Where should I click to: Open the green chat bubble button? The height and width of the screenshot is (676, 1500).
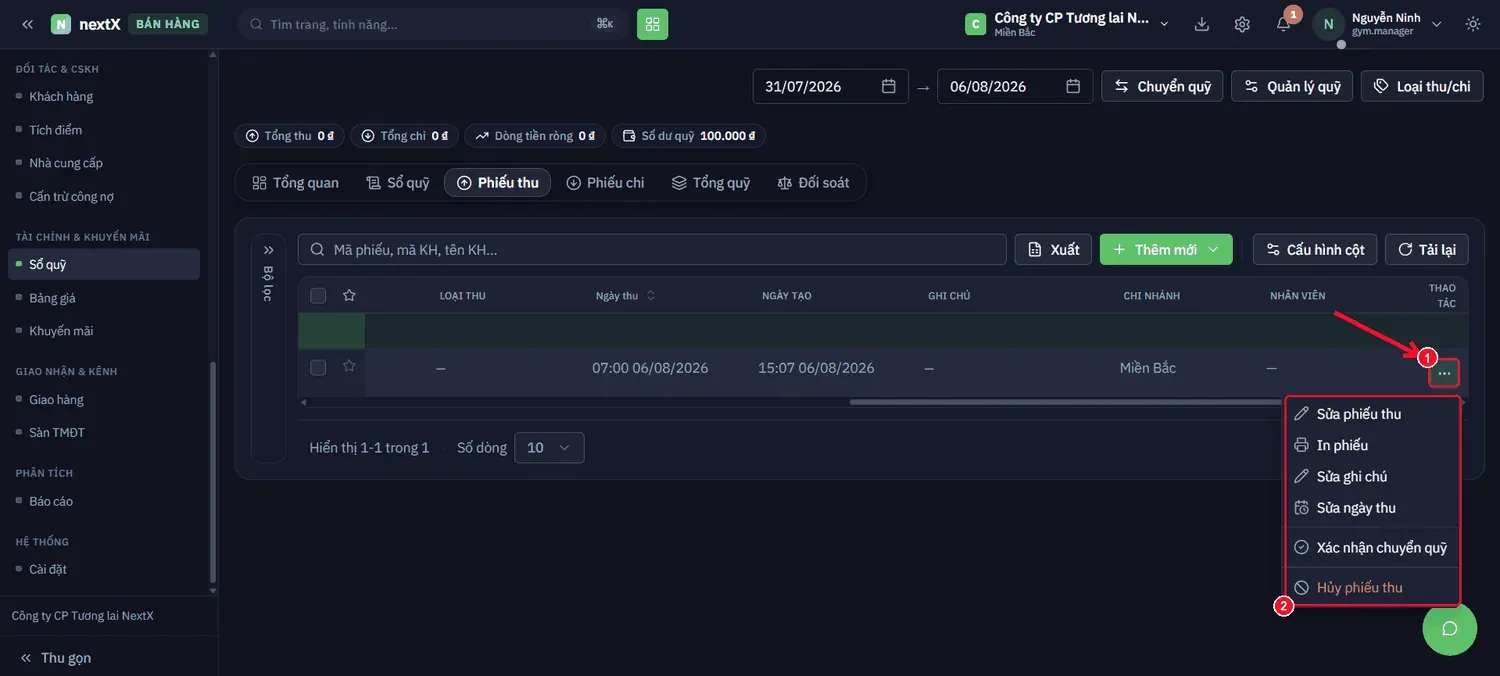1450,628
